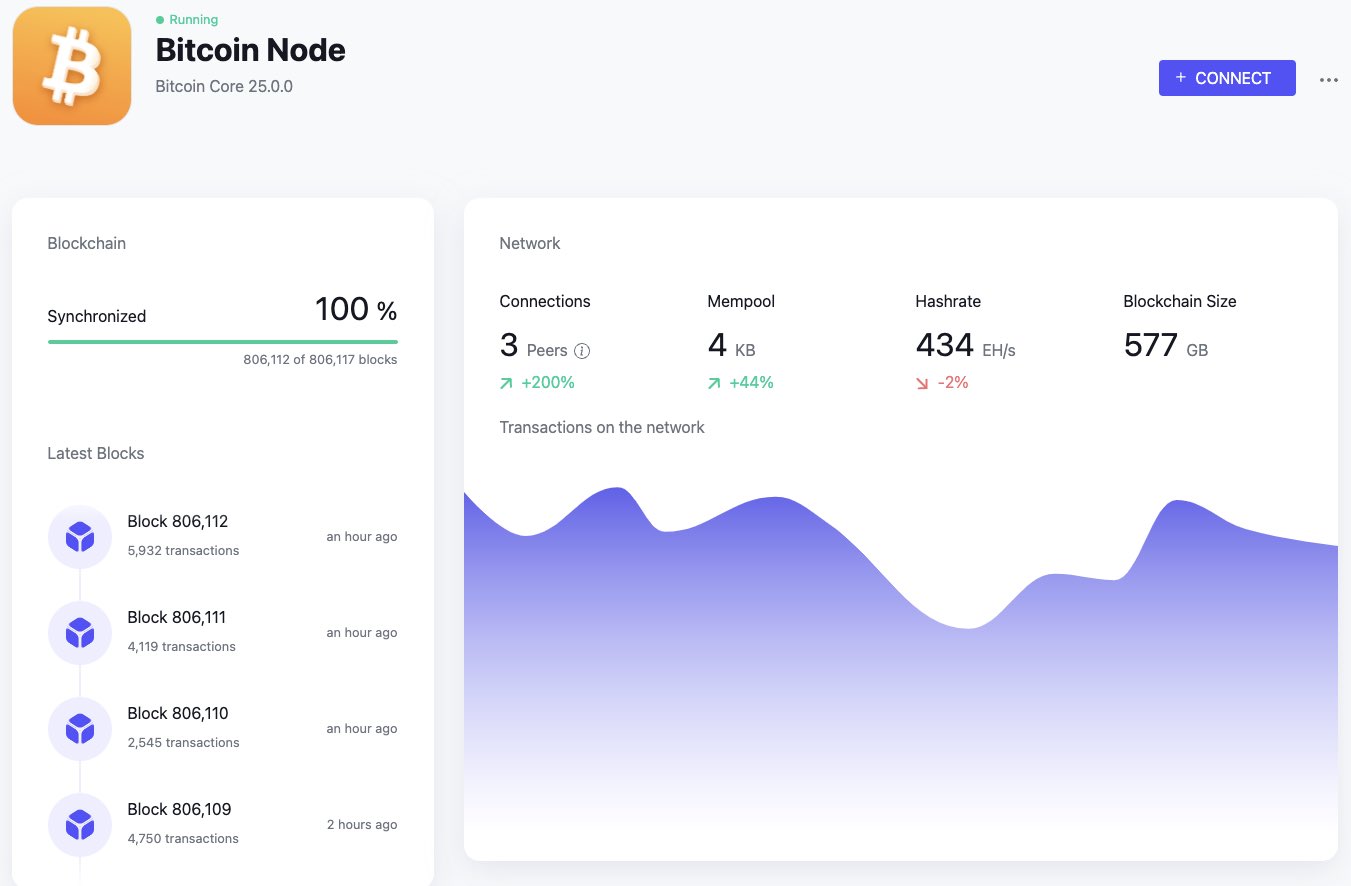The width and height of the screenshot is (1351, 886).
Task: Click the Transactions on the network area chart
Action: (900, 672)
